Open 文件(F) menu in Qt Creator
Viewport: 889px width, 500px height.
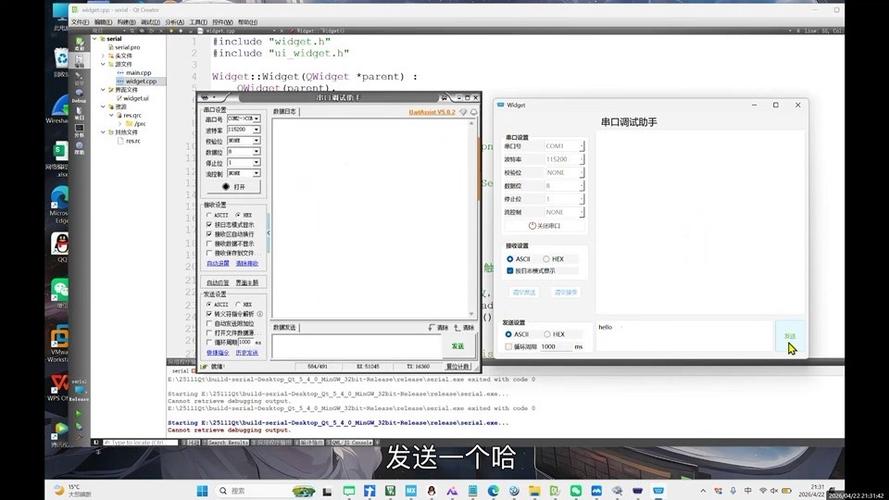pos(80,22)
